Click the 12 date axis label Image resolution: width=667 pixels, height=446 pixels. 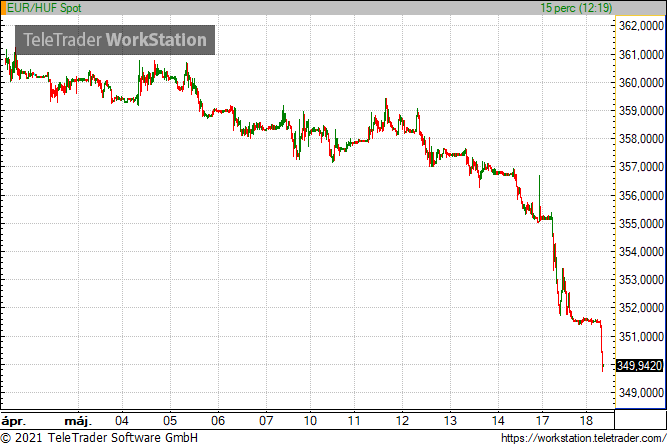click(402, 421)
